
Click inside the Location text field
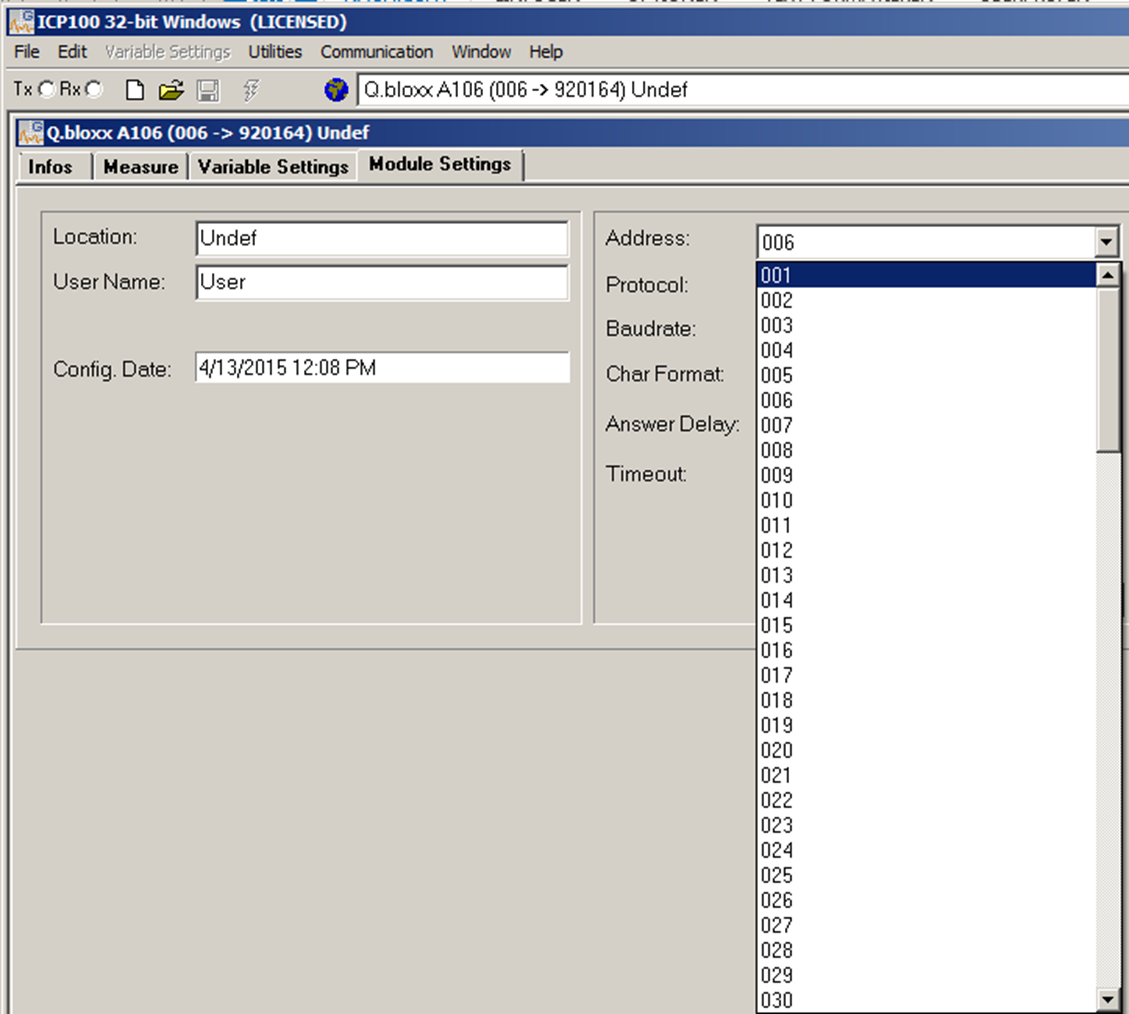point(381,238)
